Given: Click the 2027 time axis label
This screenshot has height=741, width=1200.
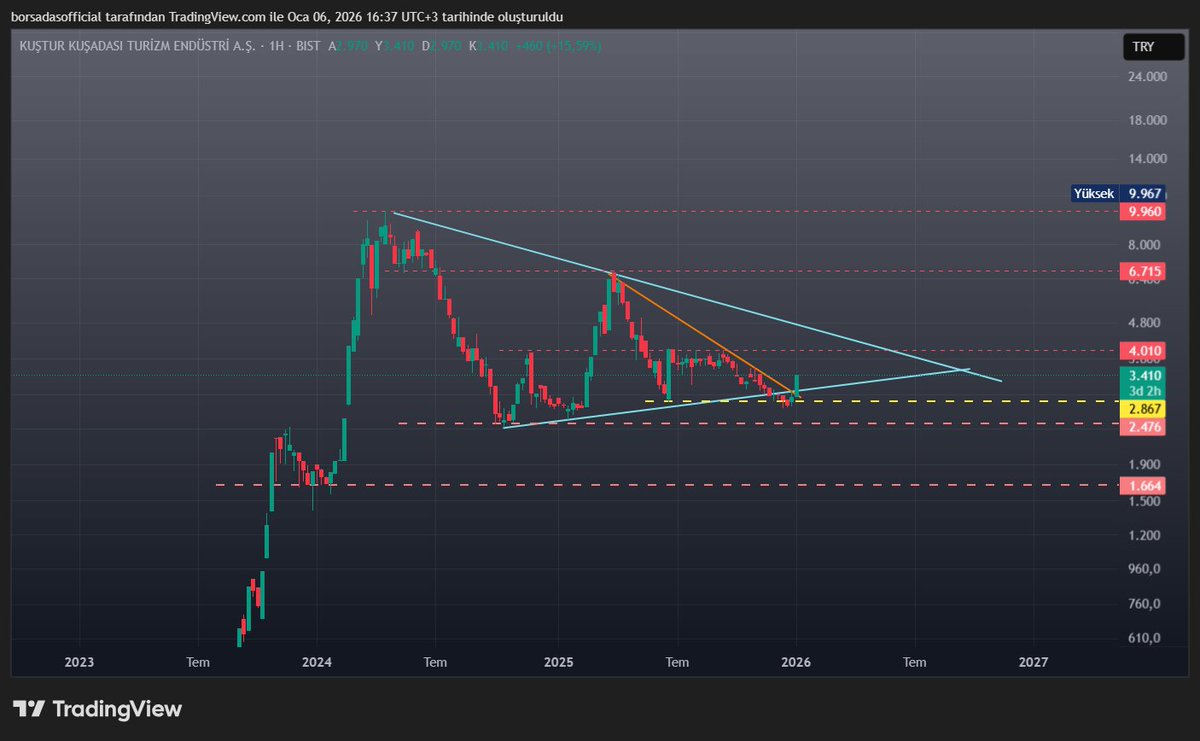Looking at the screenshot, I should coord(1033,662).
